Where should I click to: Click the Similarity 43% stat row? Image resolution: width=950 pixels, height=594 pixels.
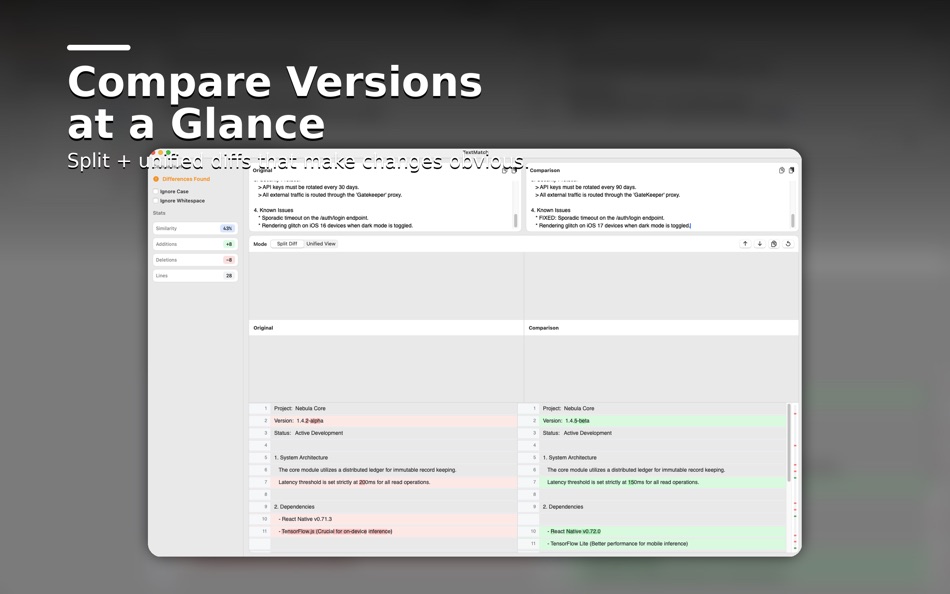pos(195,229)
